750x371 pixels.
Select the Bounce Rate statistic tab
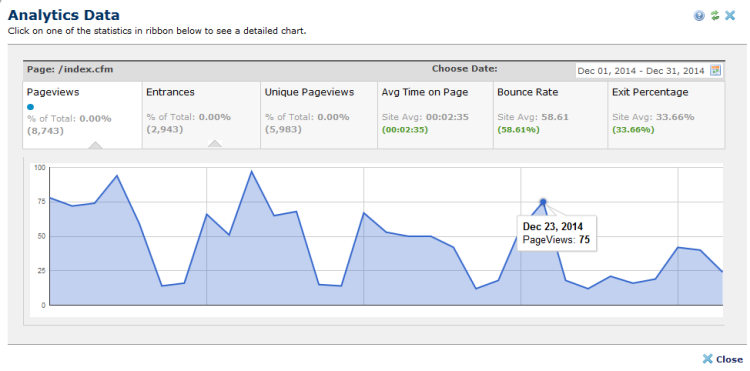coord(550,115)
